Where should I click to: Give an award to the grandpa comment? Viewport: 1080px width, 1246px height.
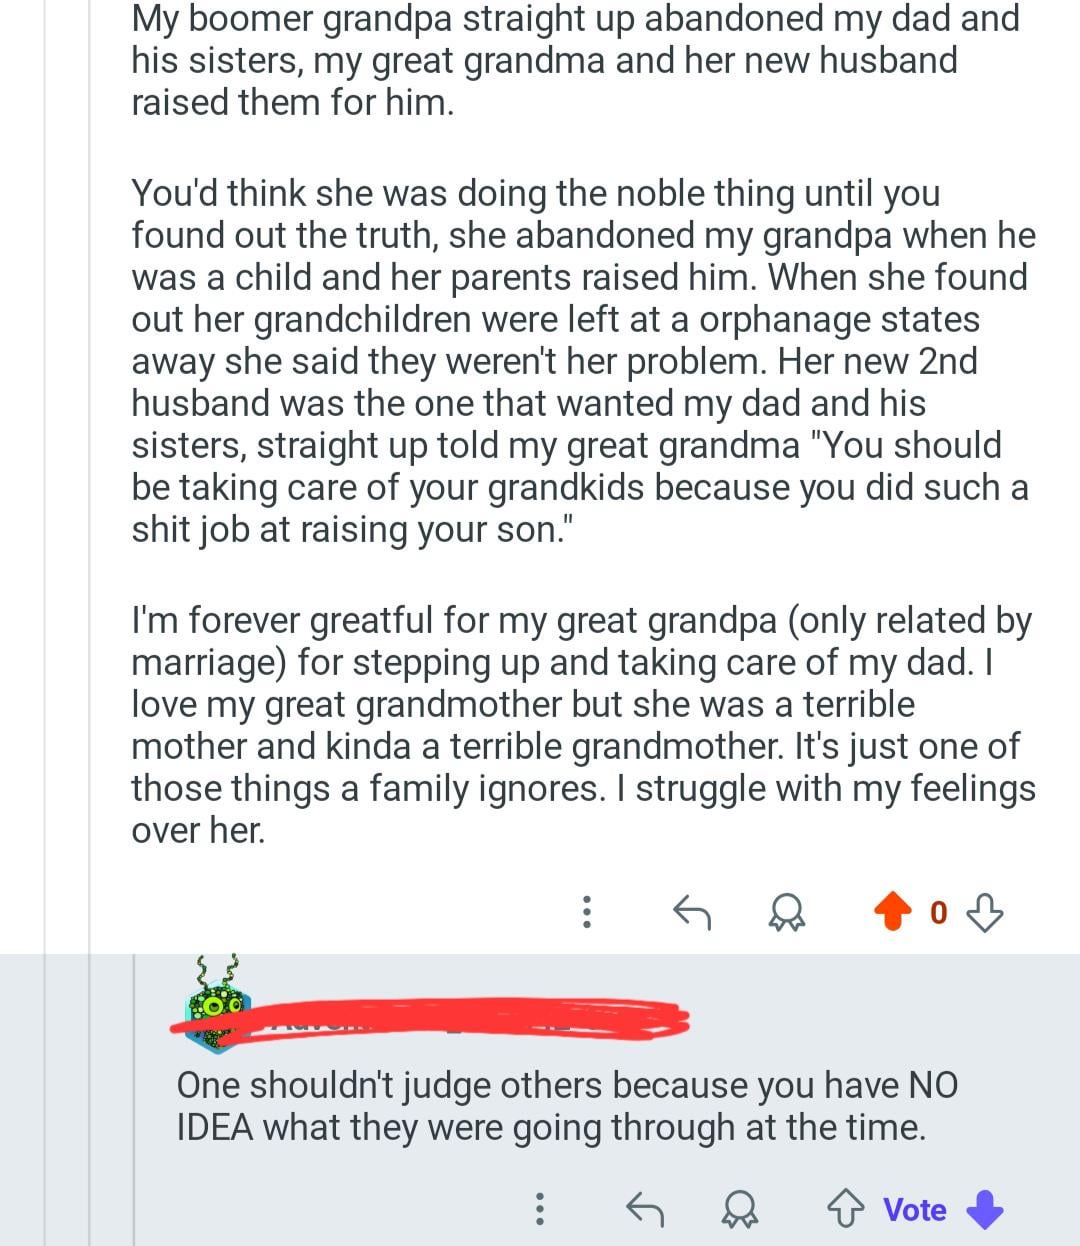point(788,911)
